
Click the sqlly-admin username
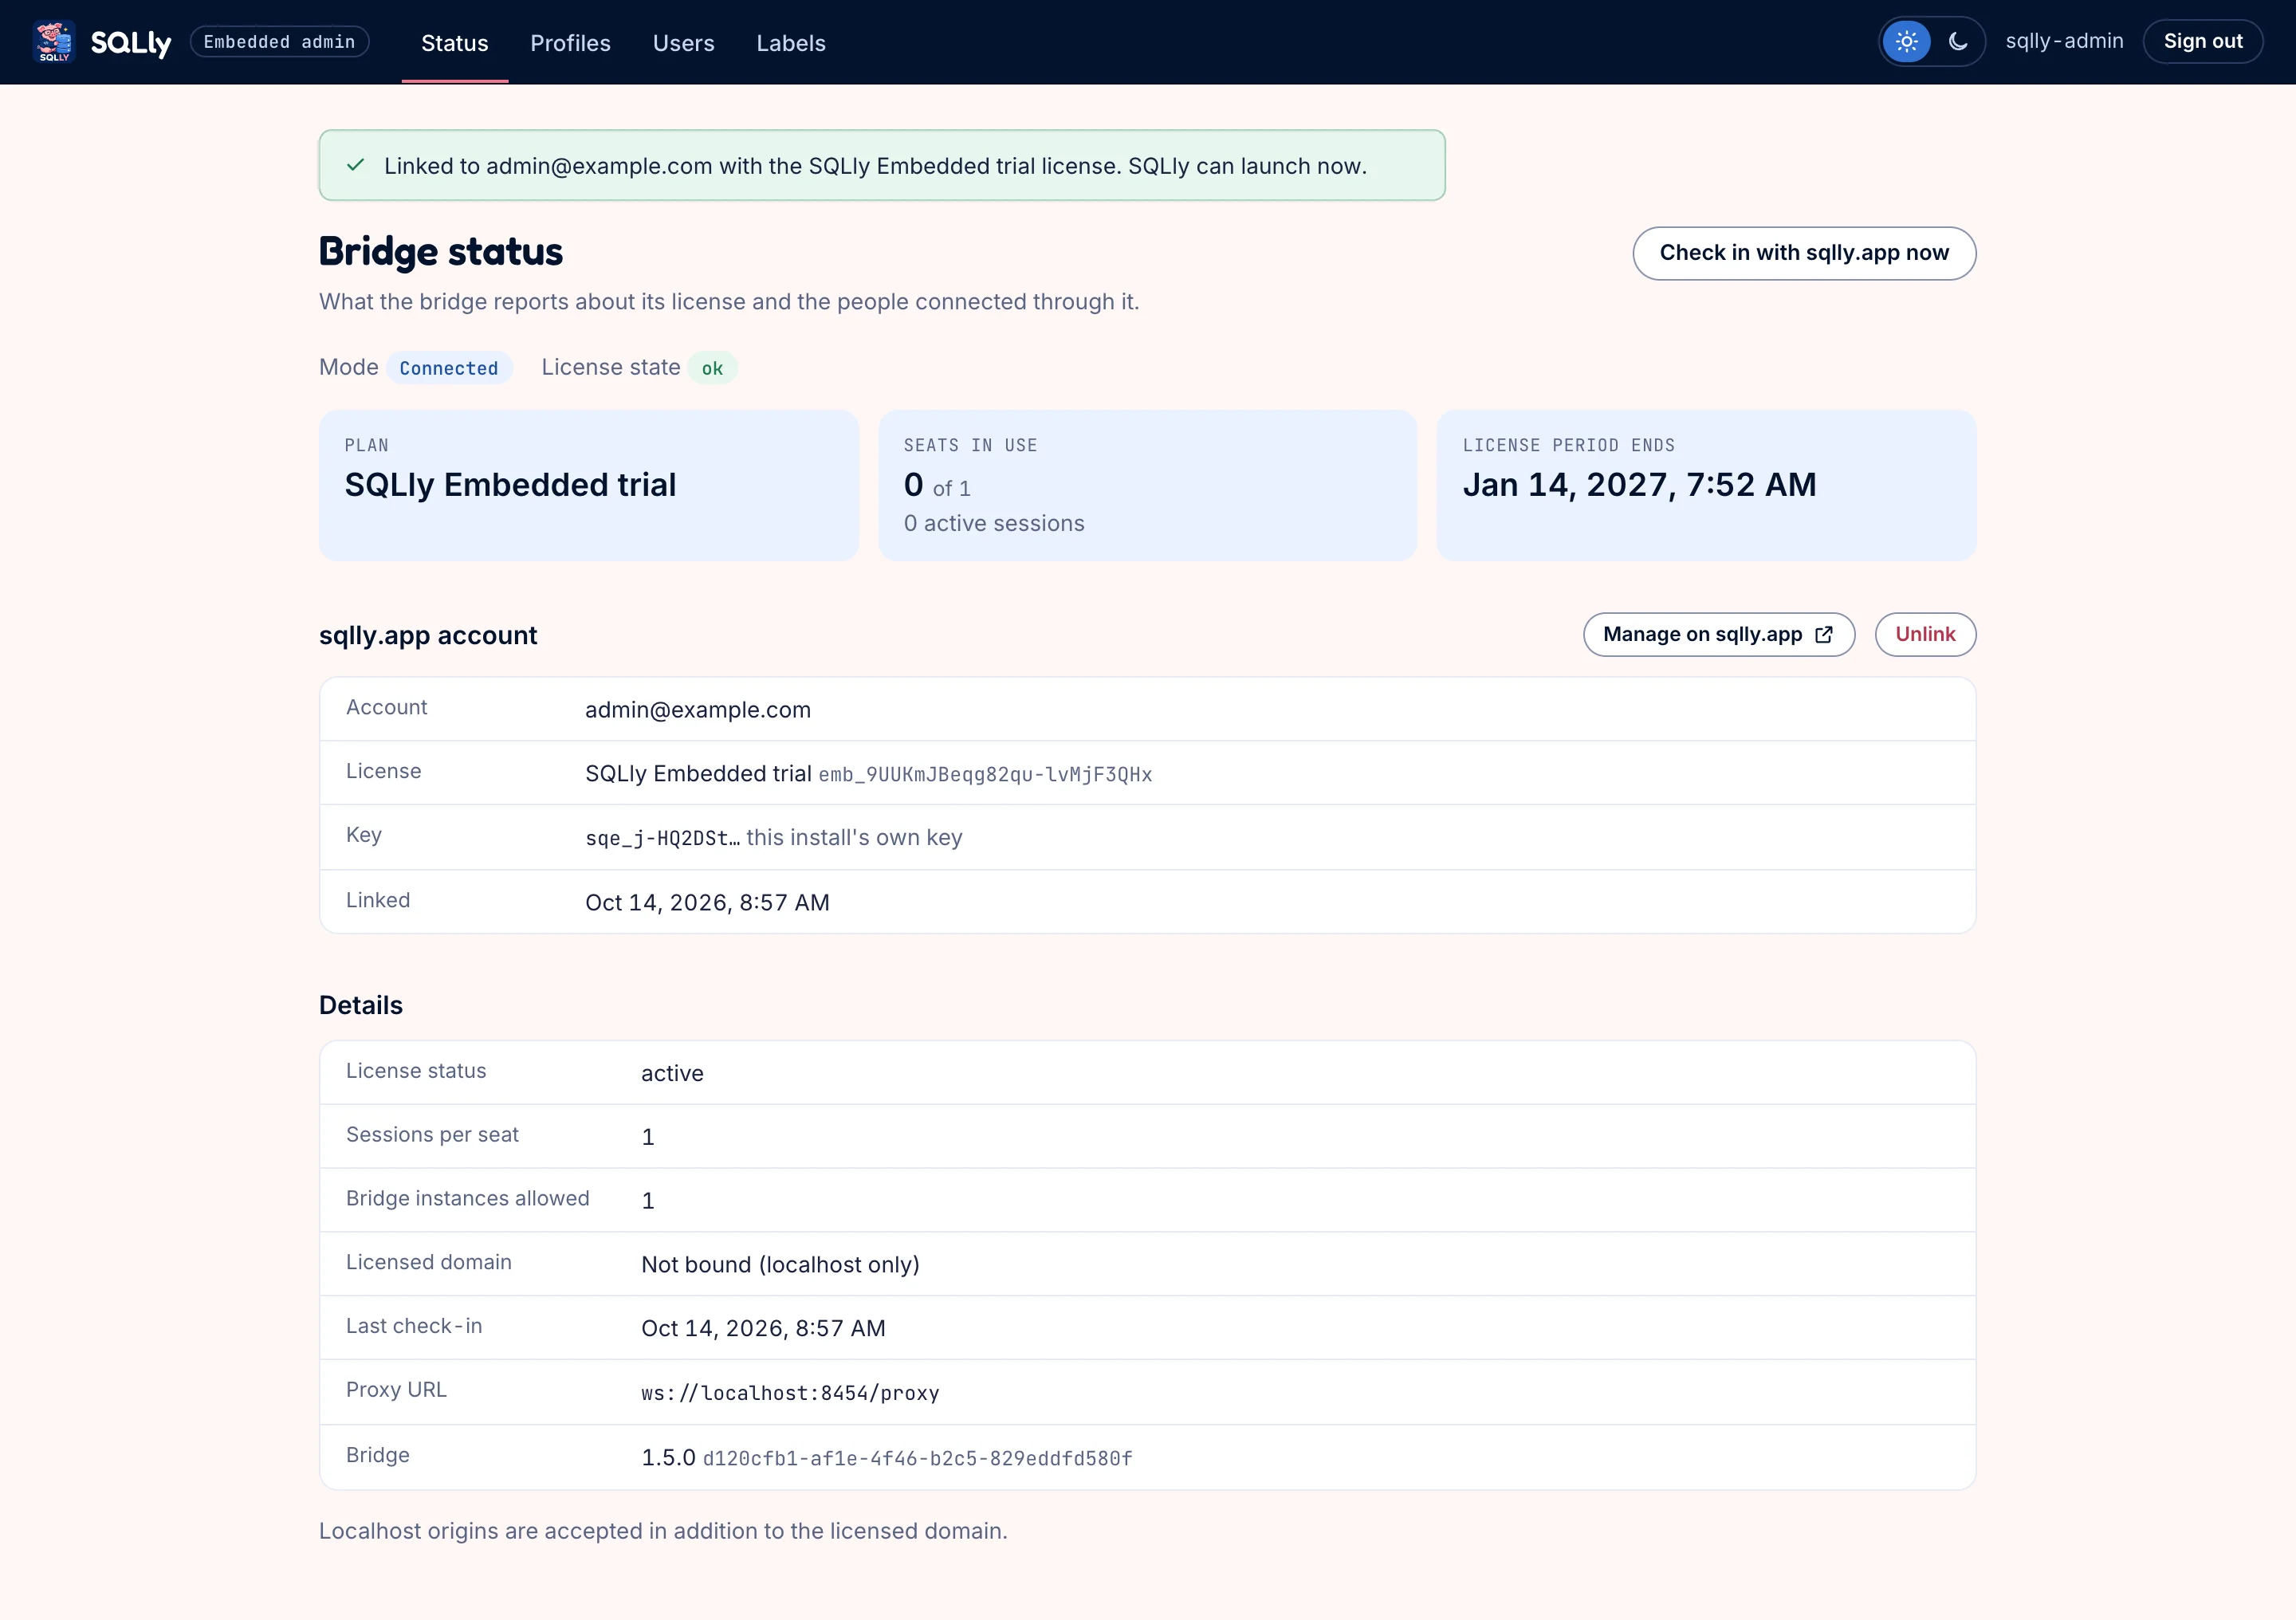tap(2064, 41)
